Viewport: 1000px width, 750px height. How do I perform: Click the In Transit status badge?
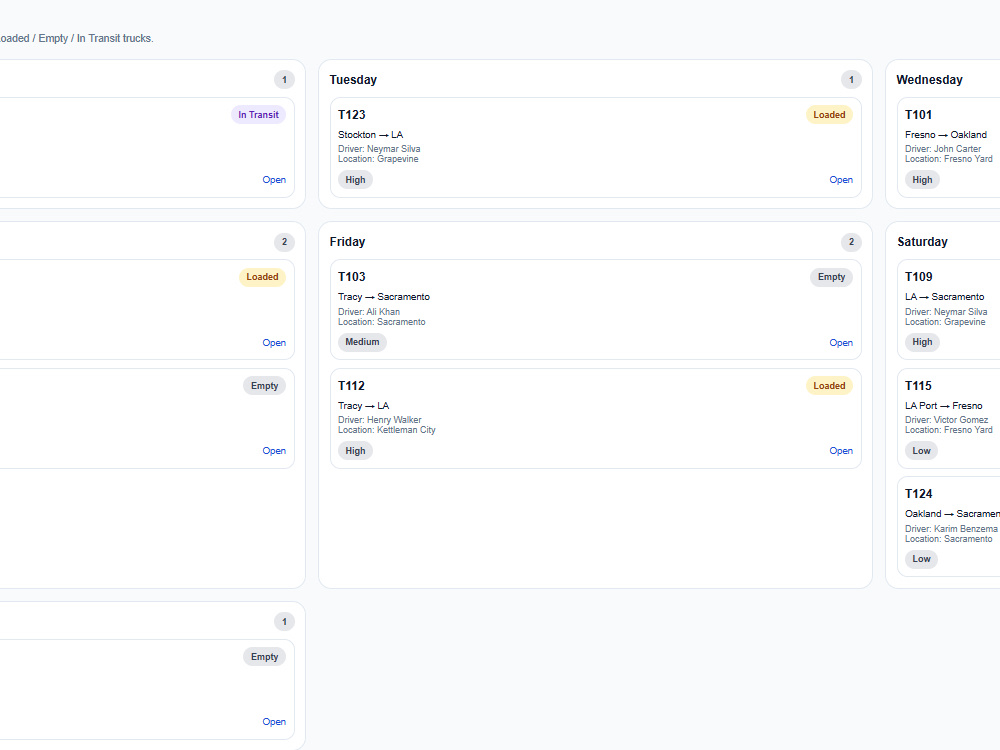point(258,115)
